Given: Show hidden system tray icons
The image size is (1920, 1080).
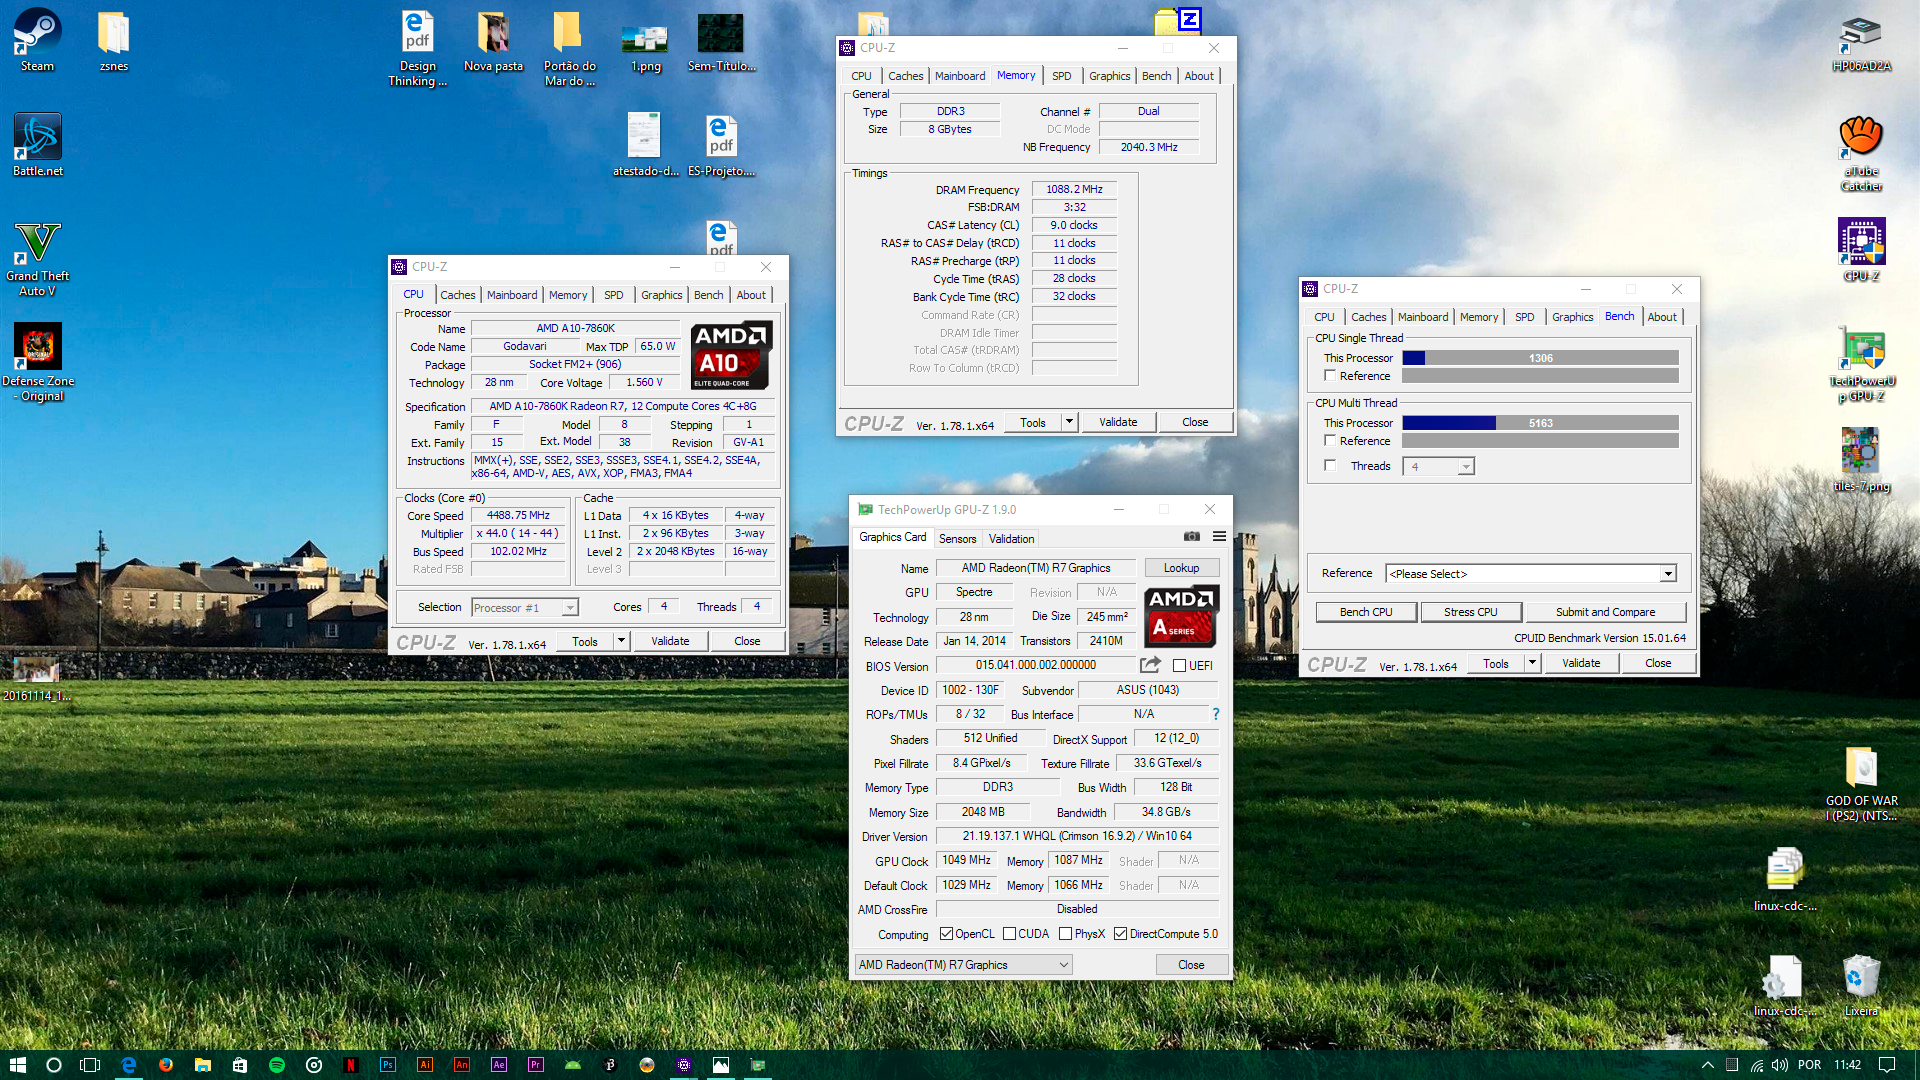Looking at the screenshot, I should [x=1707, y=1065].
